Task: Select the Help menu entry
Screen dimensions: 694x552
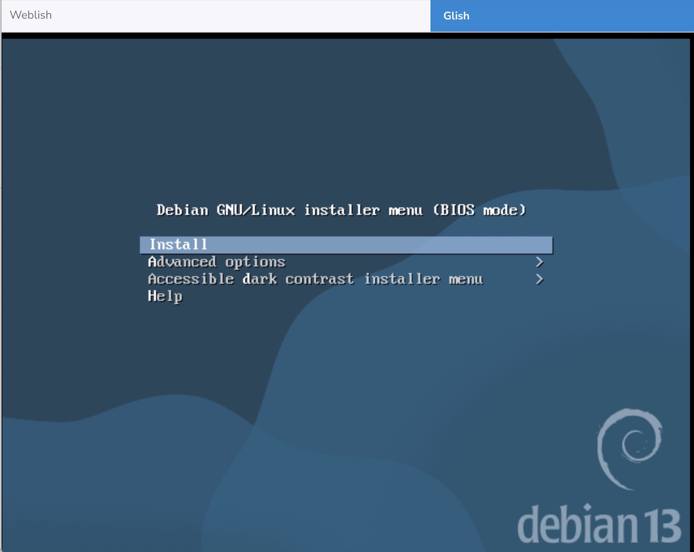Action: click(346, 297)
